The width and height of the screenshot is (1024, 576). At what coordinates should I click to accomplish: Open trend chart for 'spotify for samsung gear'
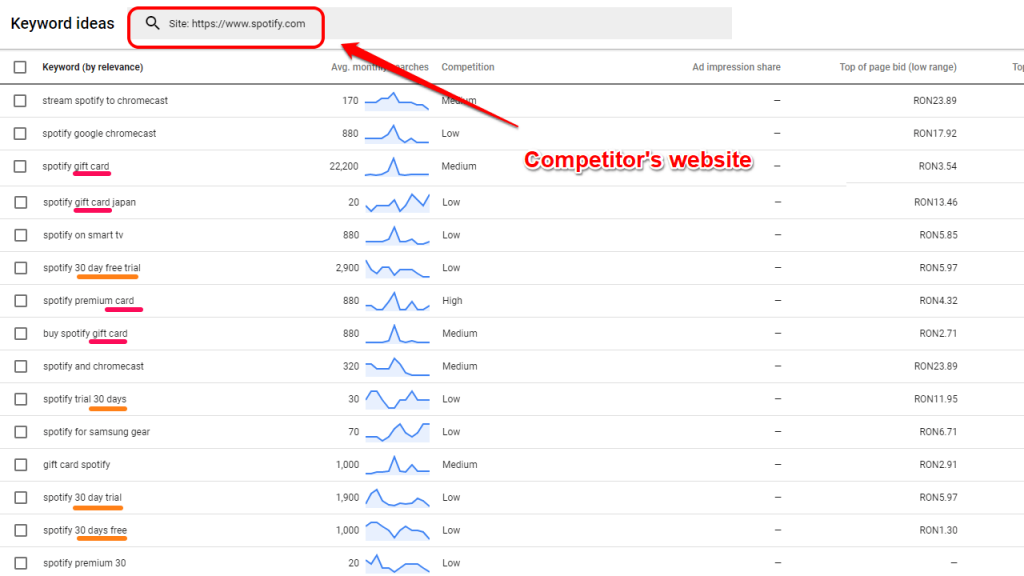(397, 432)
